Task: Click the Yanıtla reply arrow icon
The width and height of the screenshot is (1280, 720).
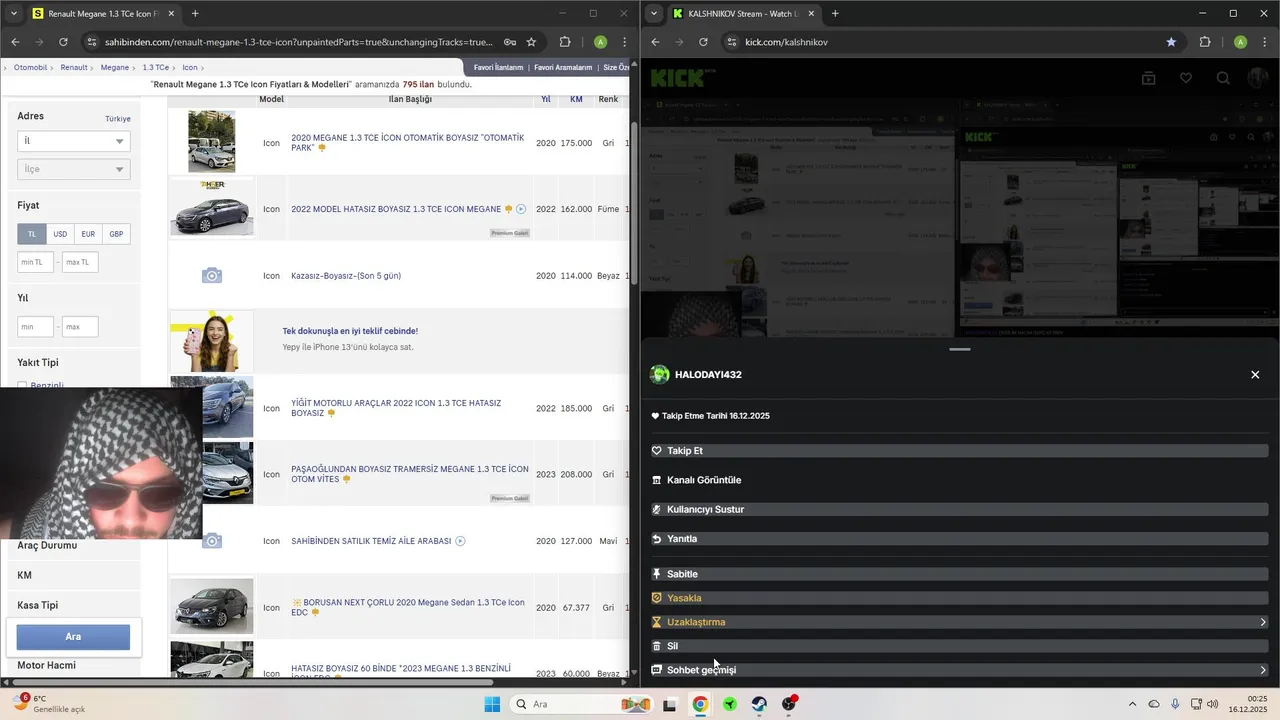Action: (x=657, y=539)
